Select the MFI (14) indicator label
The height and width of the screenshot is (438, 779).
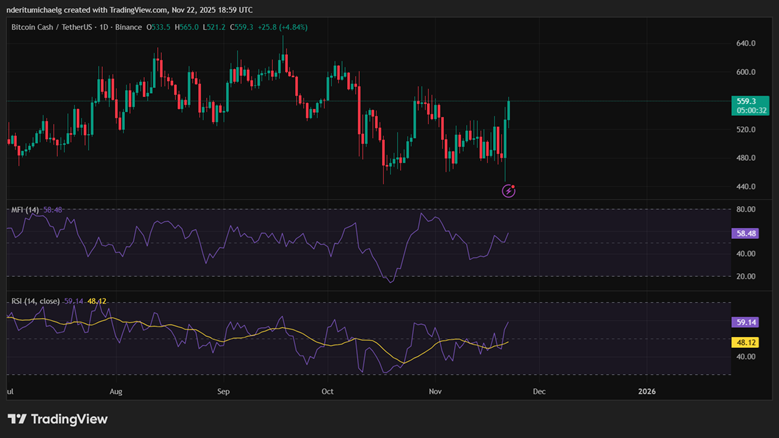point(25,209)
